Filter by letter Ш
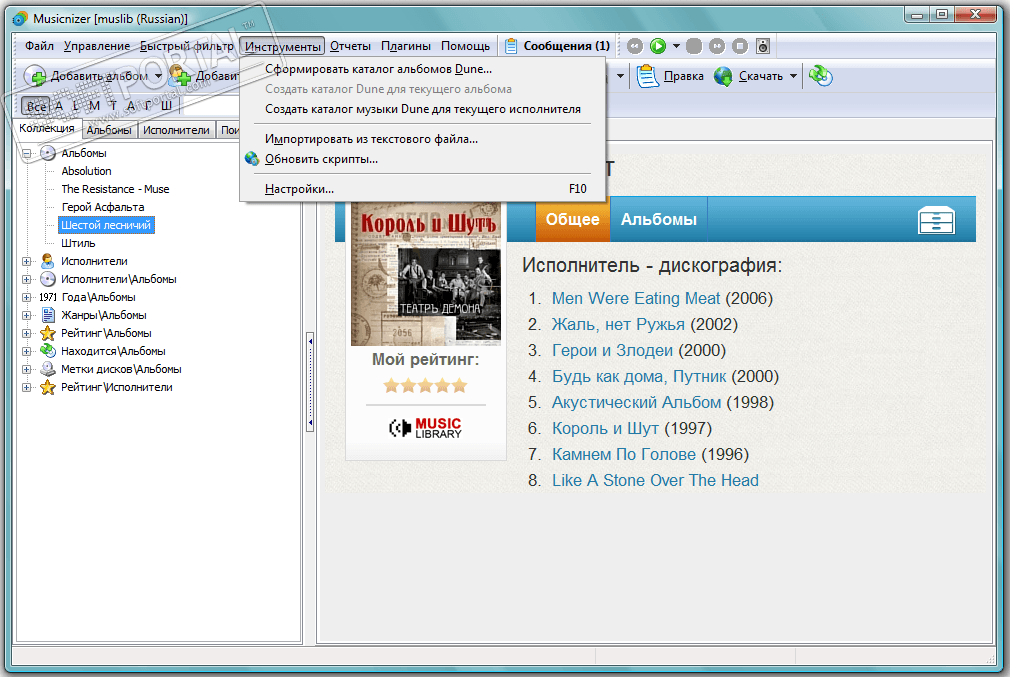Image resolution: width=1010 pixels, height=677 pixels. [166, 106]
